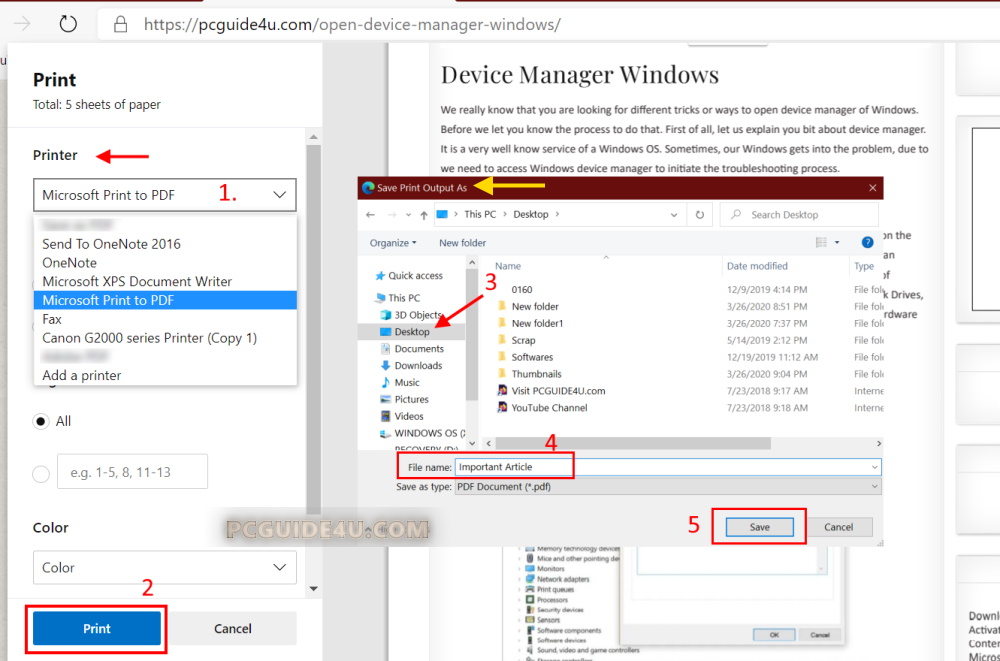
Task: Refresh the Desktop folder in Save dialog
Action: (699, 215)
